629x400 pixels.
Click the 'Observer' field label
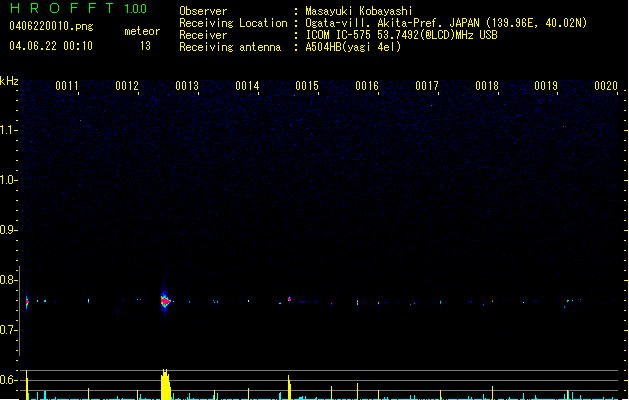click(x=203, y=11)
